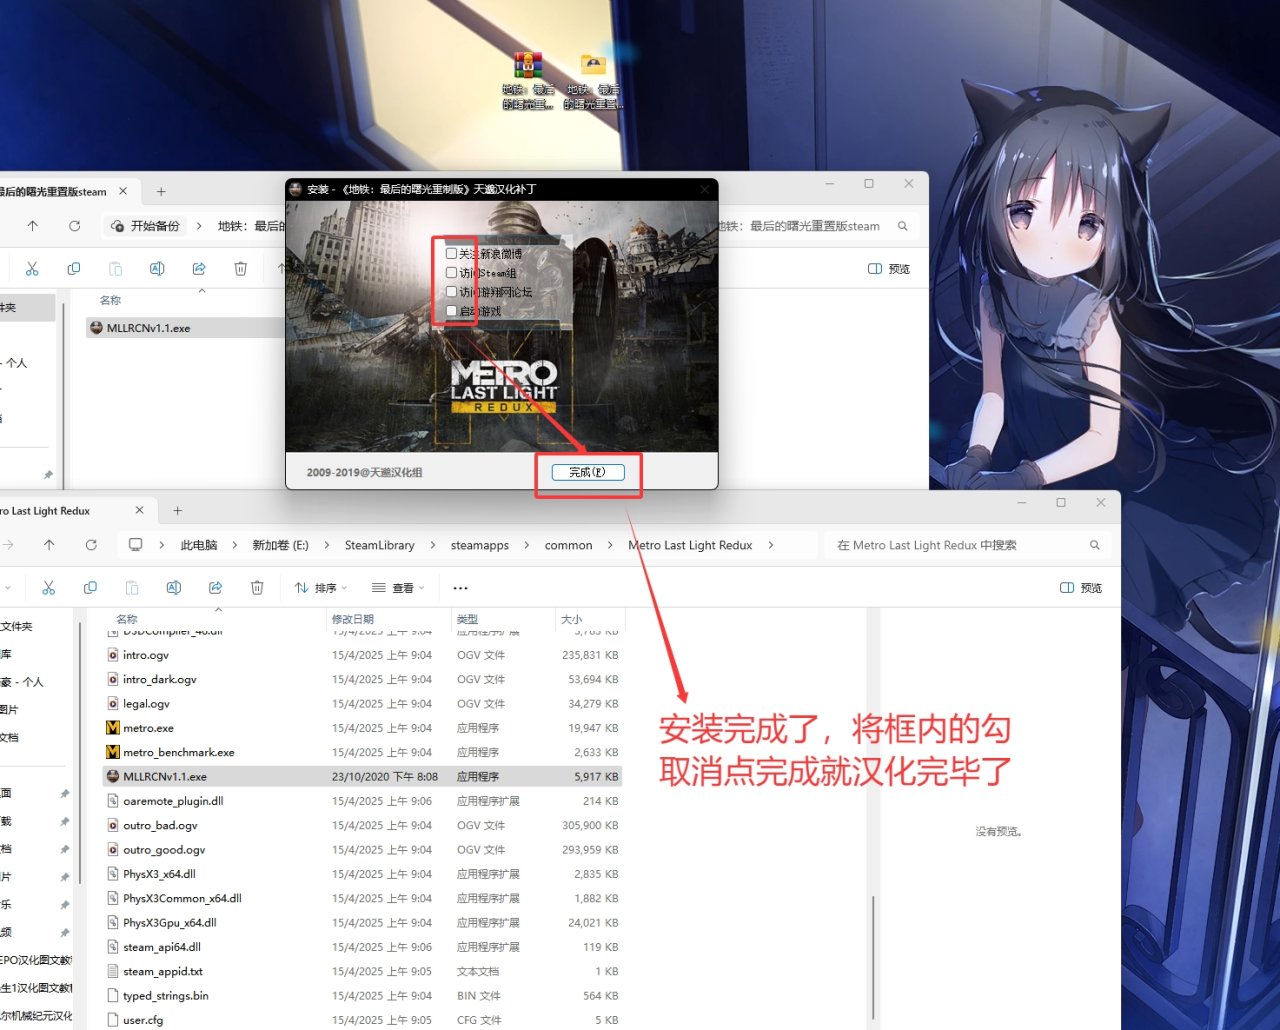This screenshot has width=1280, height=1030.
Task: Click the metro.exe application icon
Action: (113, 728)
